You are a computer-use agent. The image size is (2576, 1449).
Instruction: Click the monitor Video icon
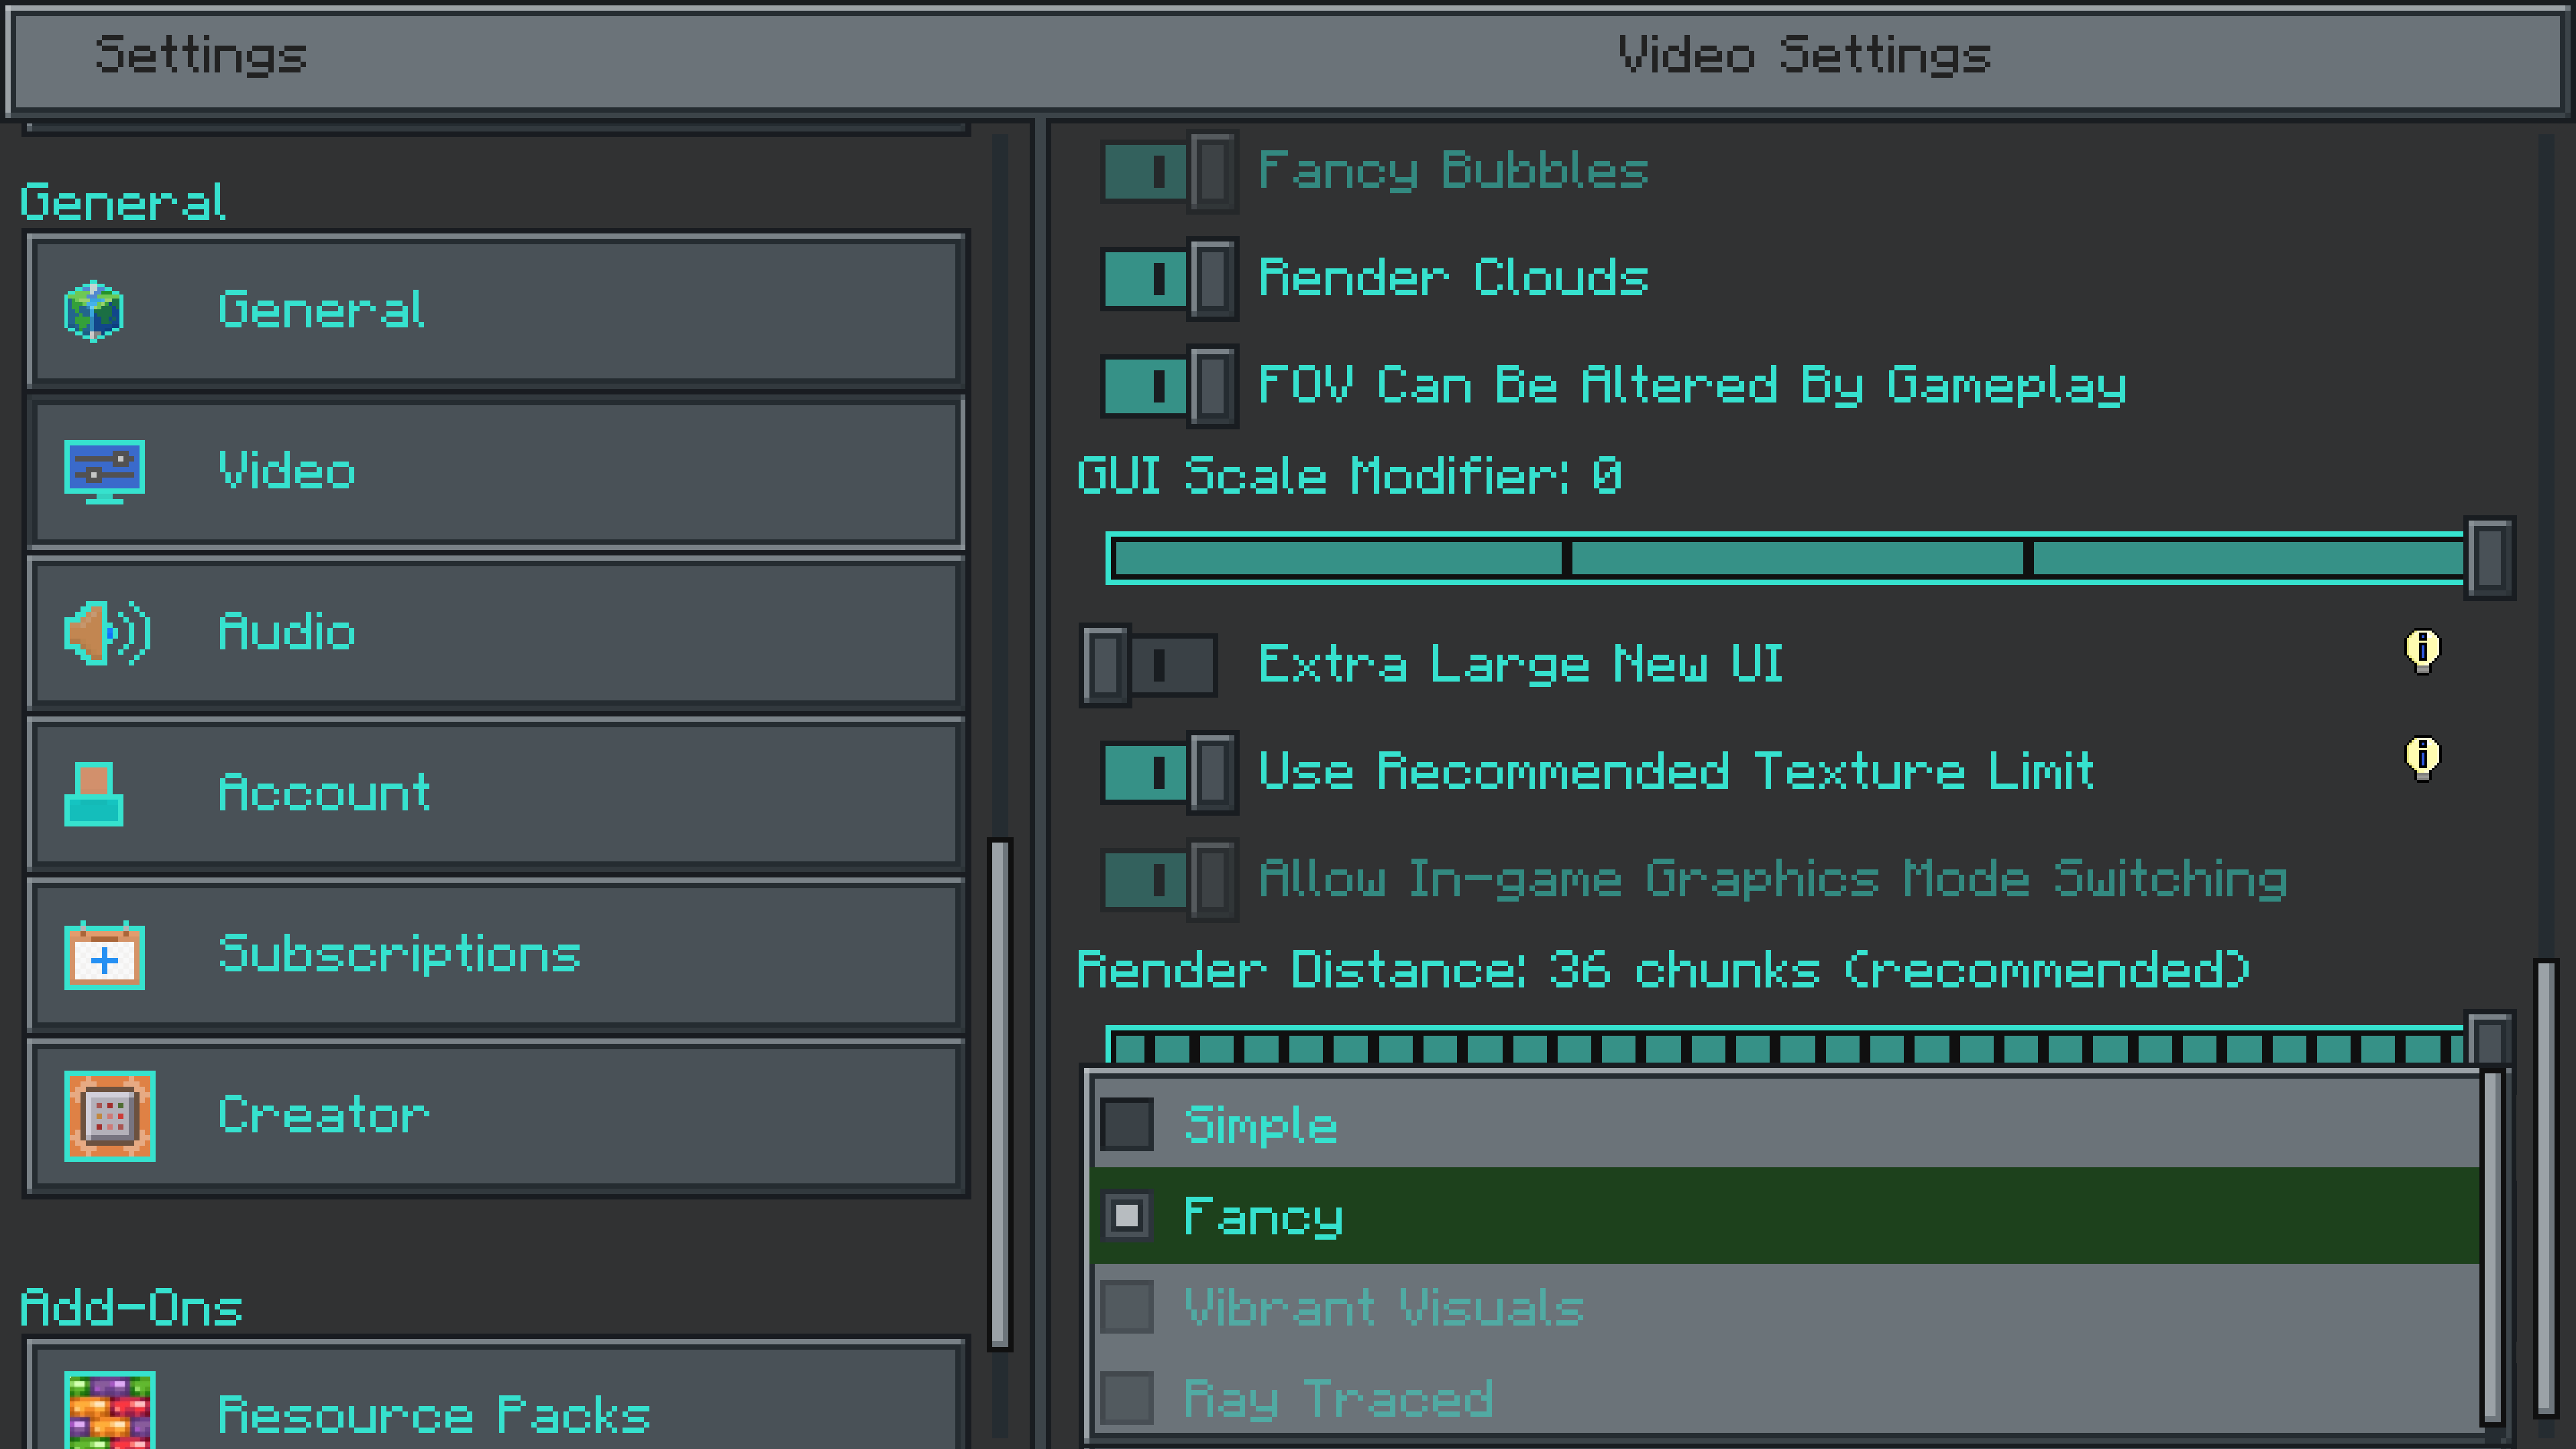point(104,471)
